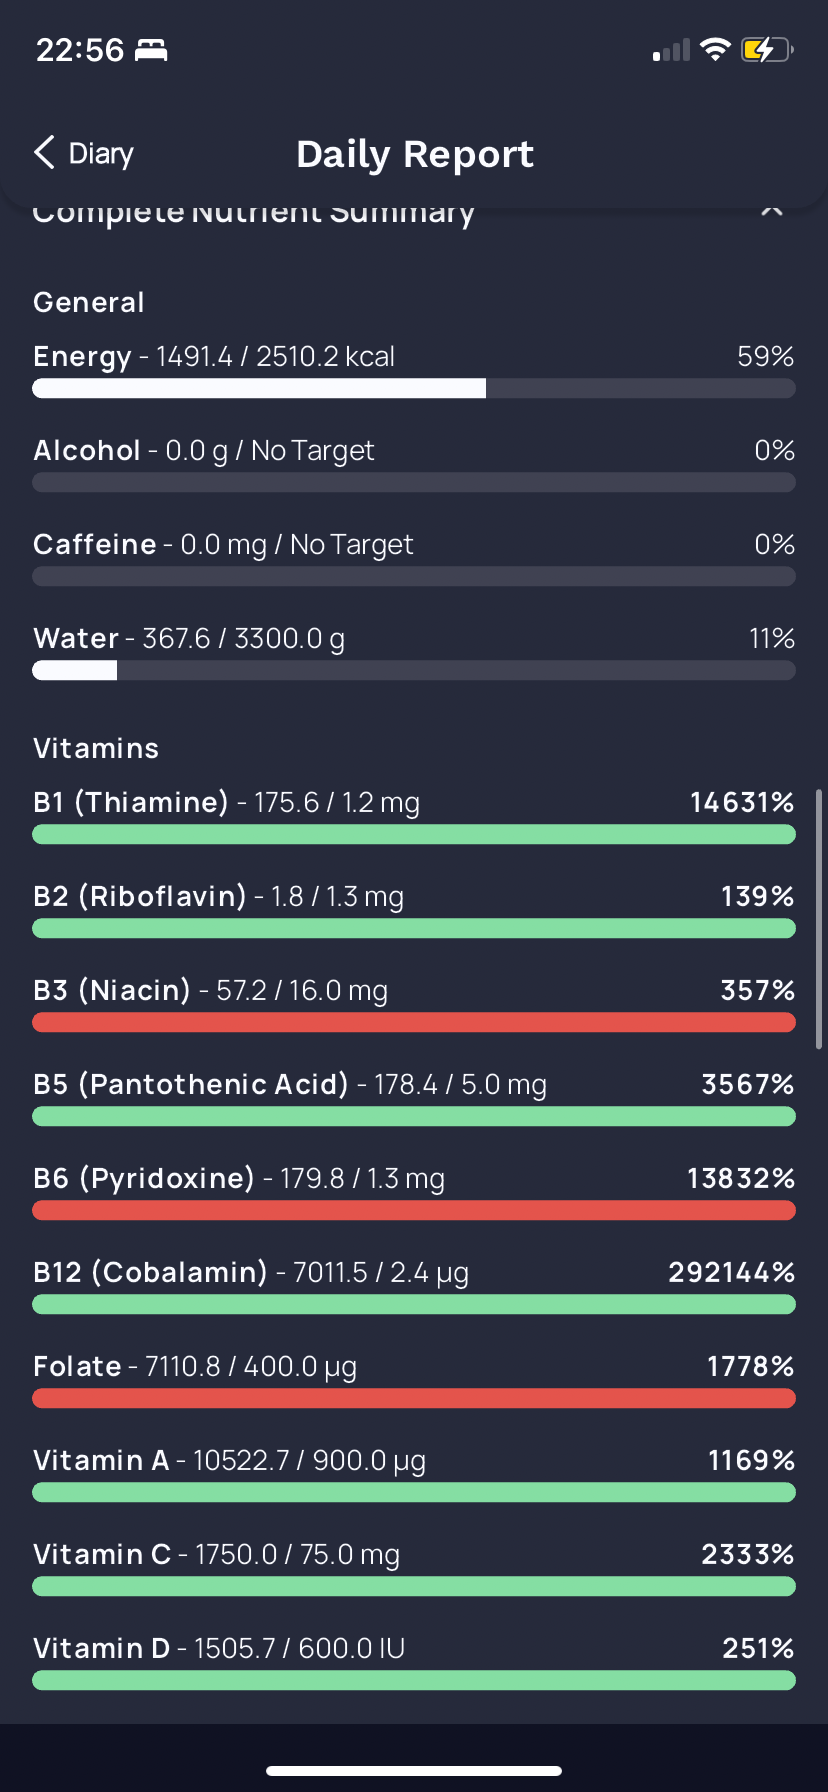Open the Energy nutrient row
This screenshot has width=828, height=1792.
click(414, 371)
